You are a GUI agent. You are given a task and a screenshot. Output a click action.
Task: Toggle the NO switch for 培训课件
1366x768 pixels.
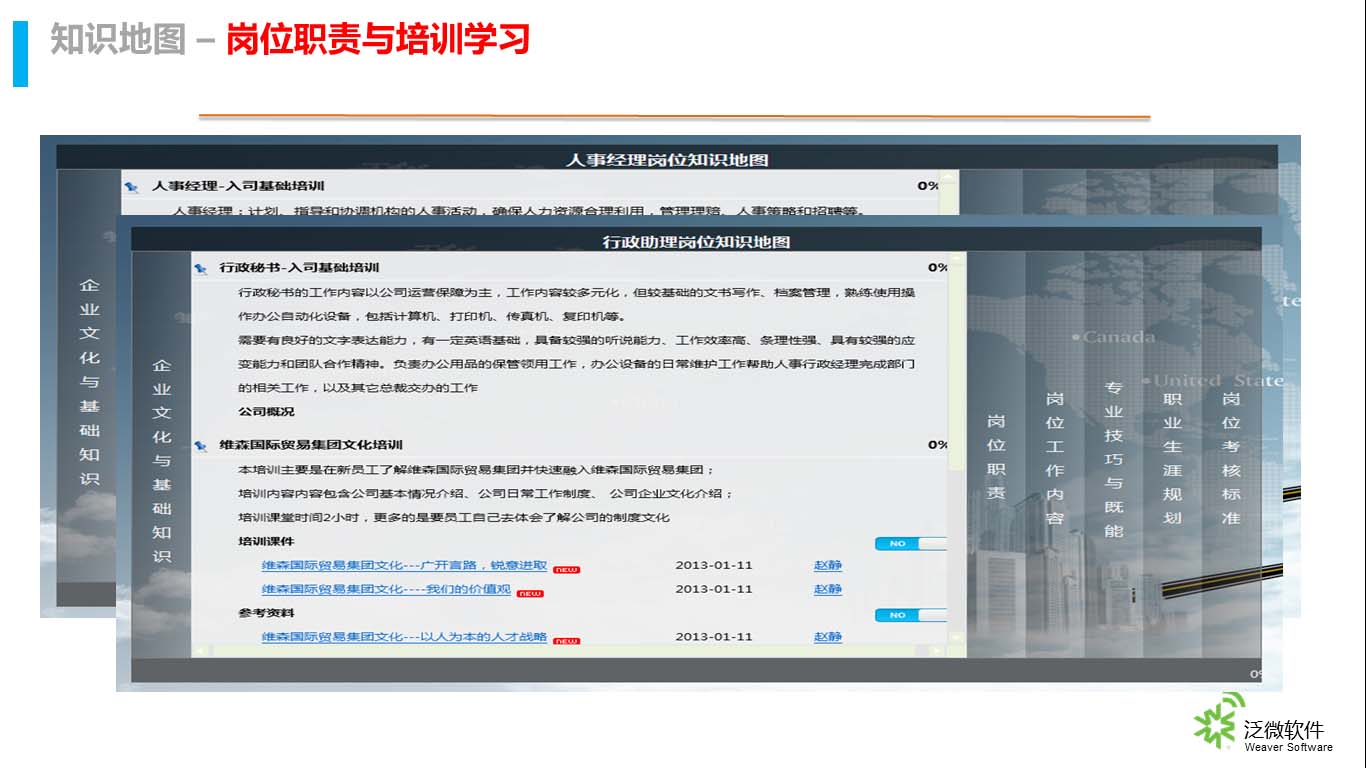click(x=910, y=544)
